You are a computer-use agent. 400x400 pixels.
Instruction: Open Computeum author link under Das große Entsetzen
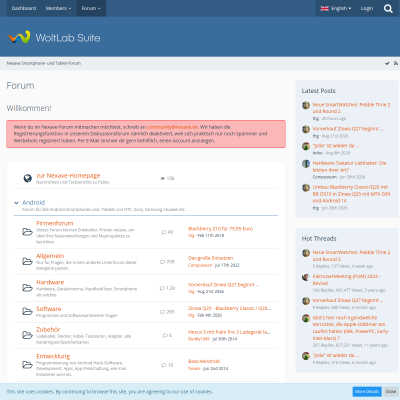point(200,265)
